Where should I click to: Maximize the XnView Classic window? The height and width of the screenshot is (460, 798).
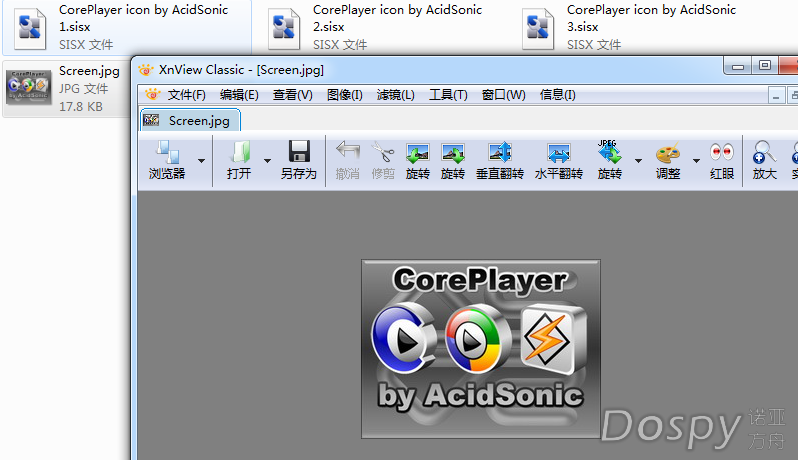764,66
